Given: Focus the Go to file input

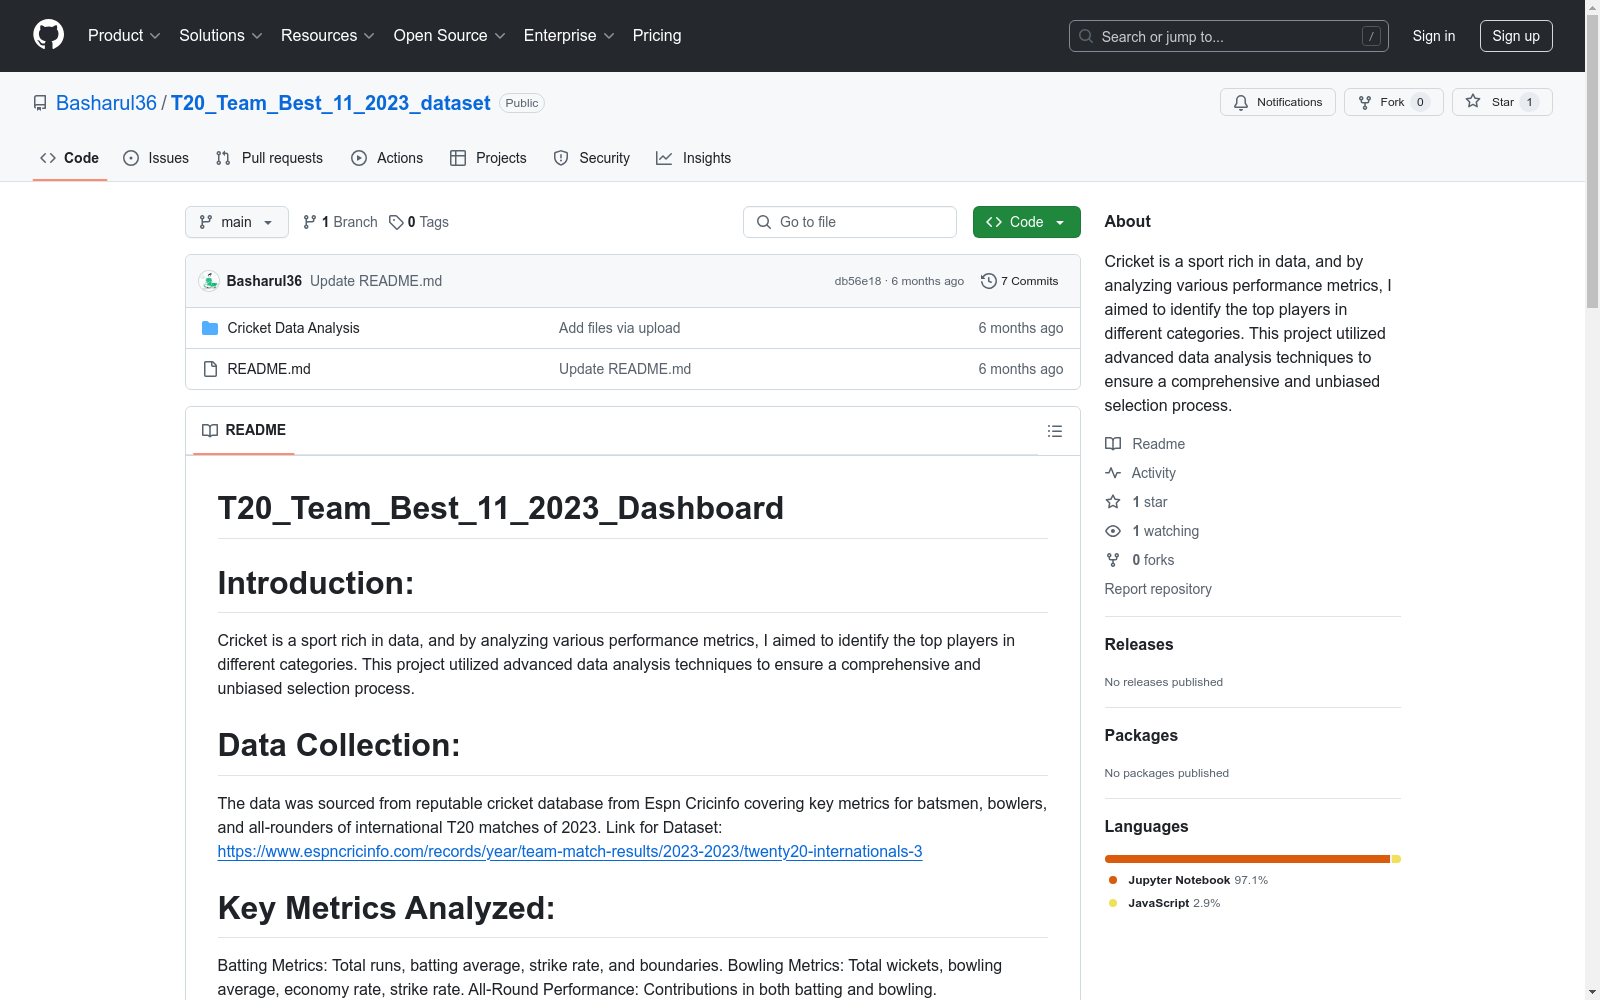Looking at the screenshot, I should [850, 222].
